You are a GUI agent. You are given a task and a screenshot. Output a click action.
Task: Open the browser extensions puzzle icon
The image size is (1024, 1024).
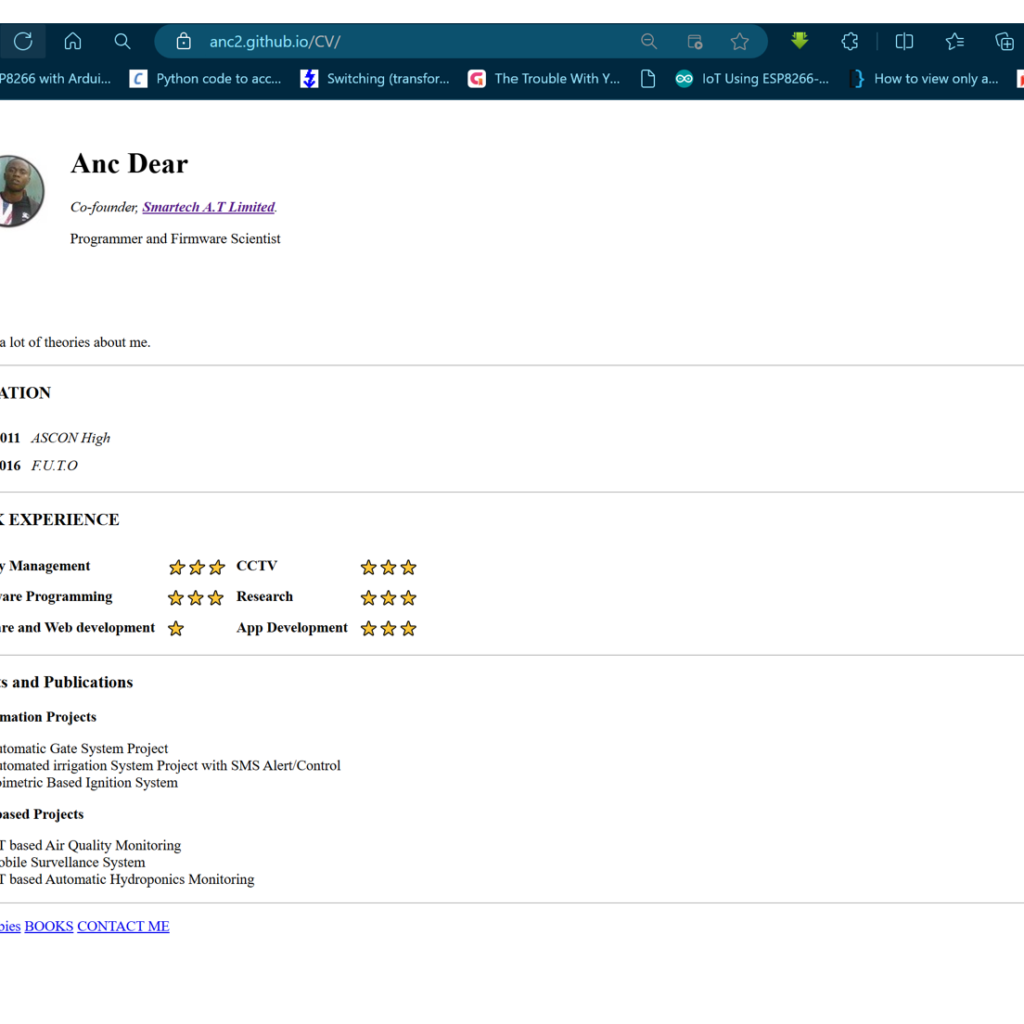[849, 41]
